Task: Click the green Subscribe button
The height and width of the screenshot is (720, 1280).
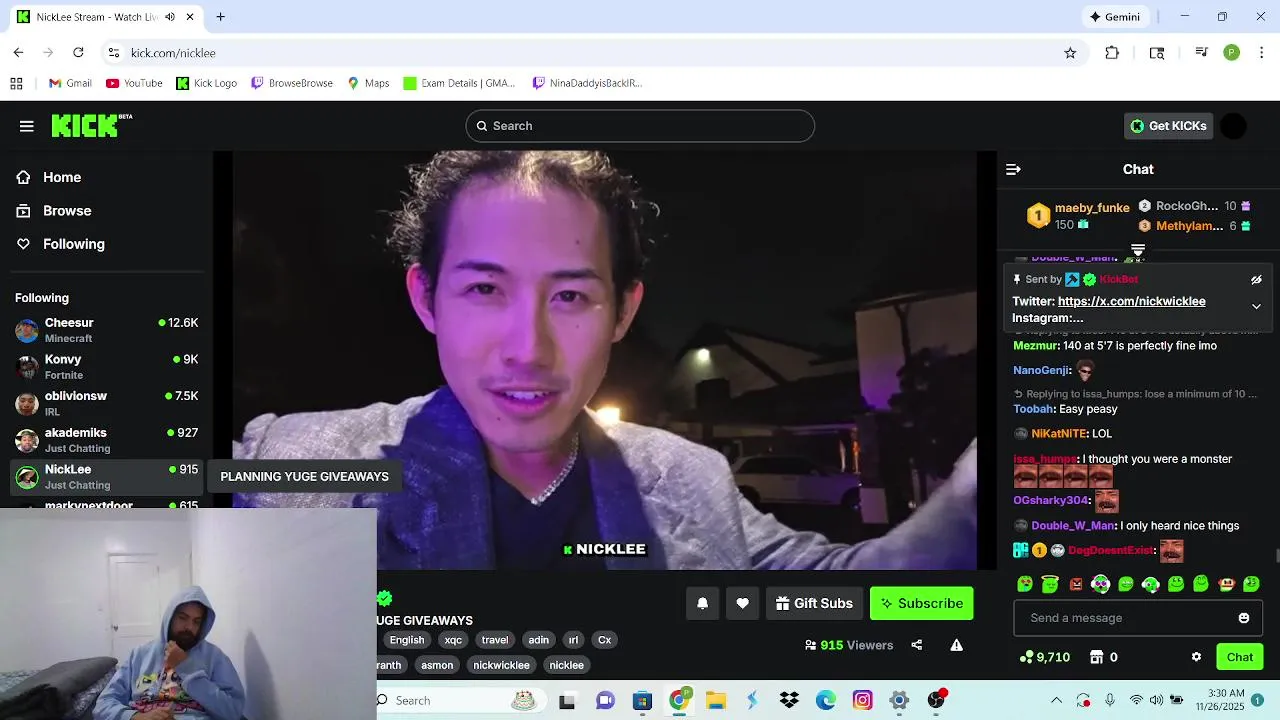Action: [x=922, y=603]
